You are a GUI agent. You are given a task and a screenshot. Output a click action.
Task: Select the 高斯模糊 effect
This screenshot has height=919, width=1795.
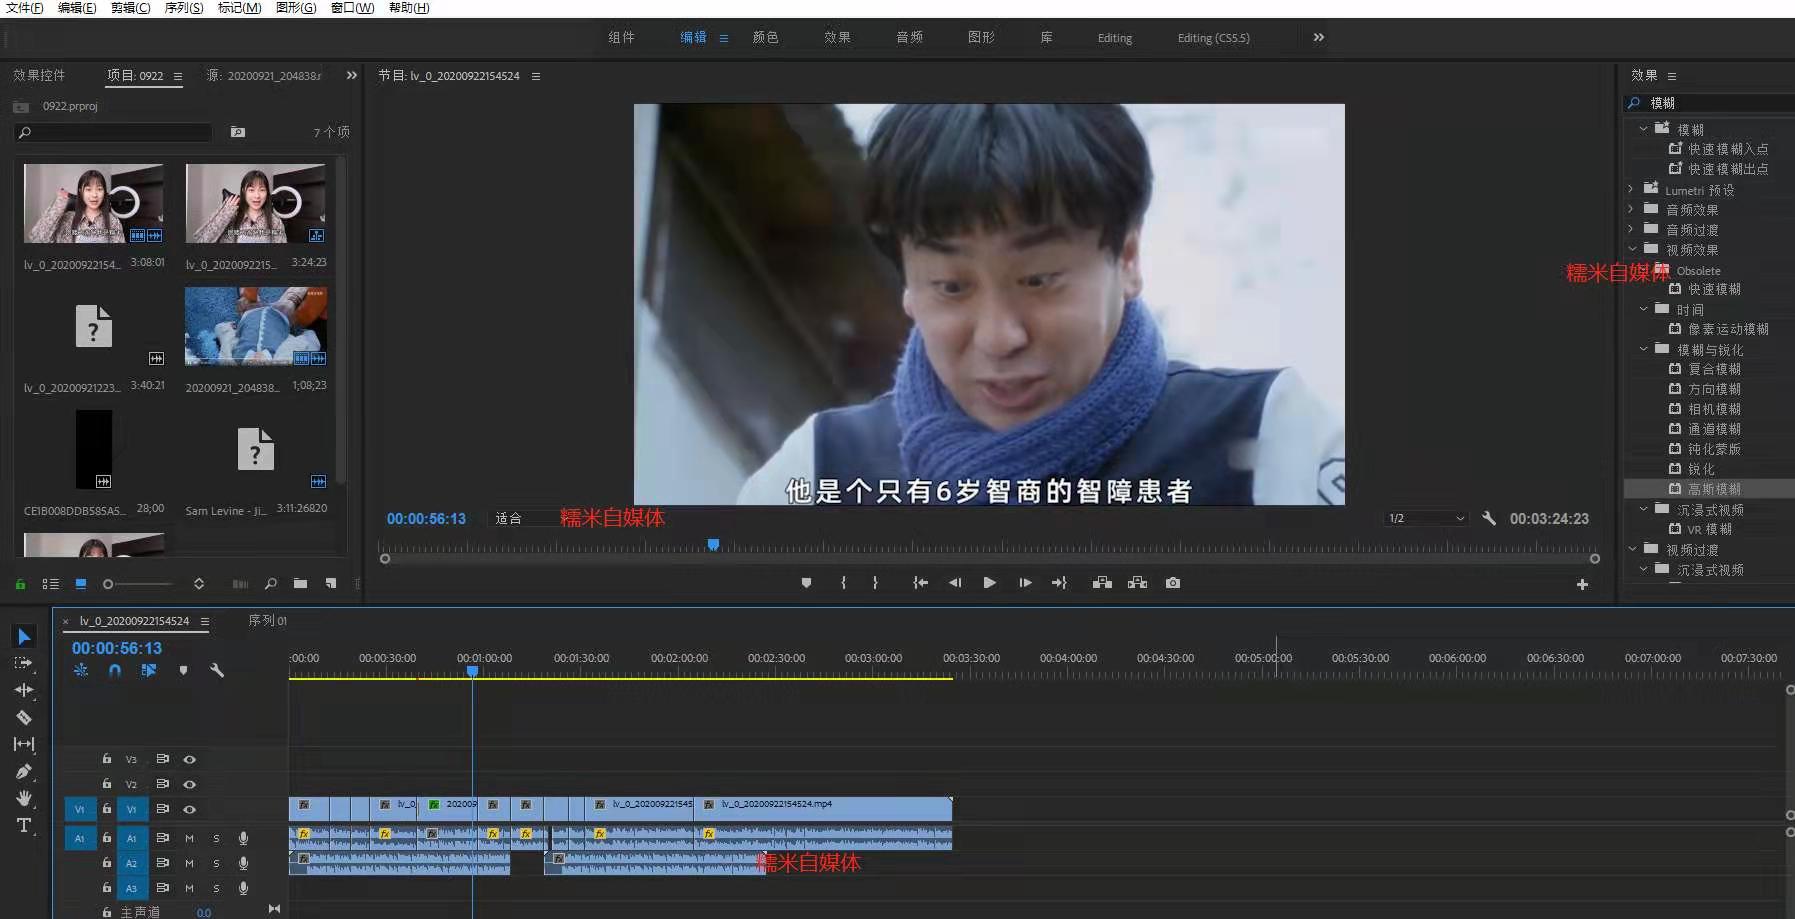(x=1714, y=489)
